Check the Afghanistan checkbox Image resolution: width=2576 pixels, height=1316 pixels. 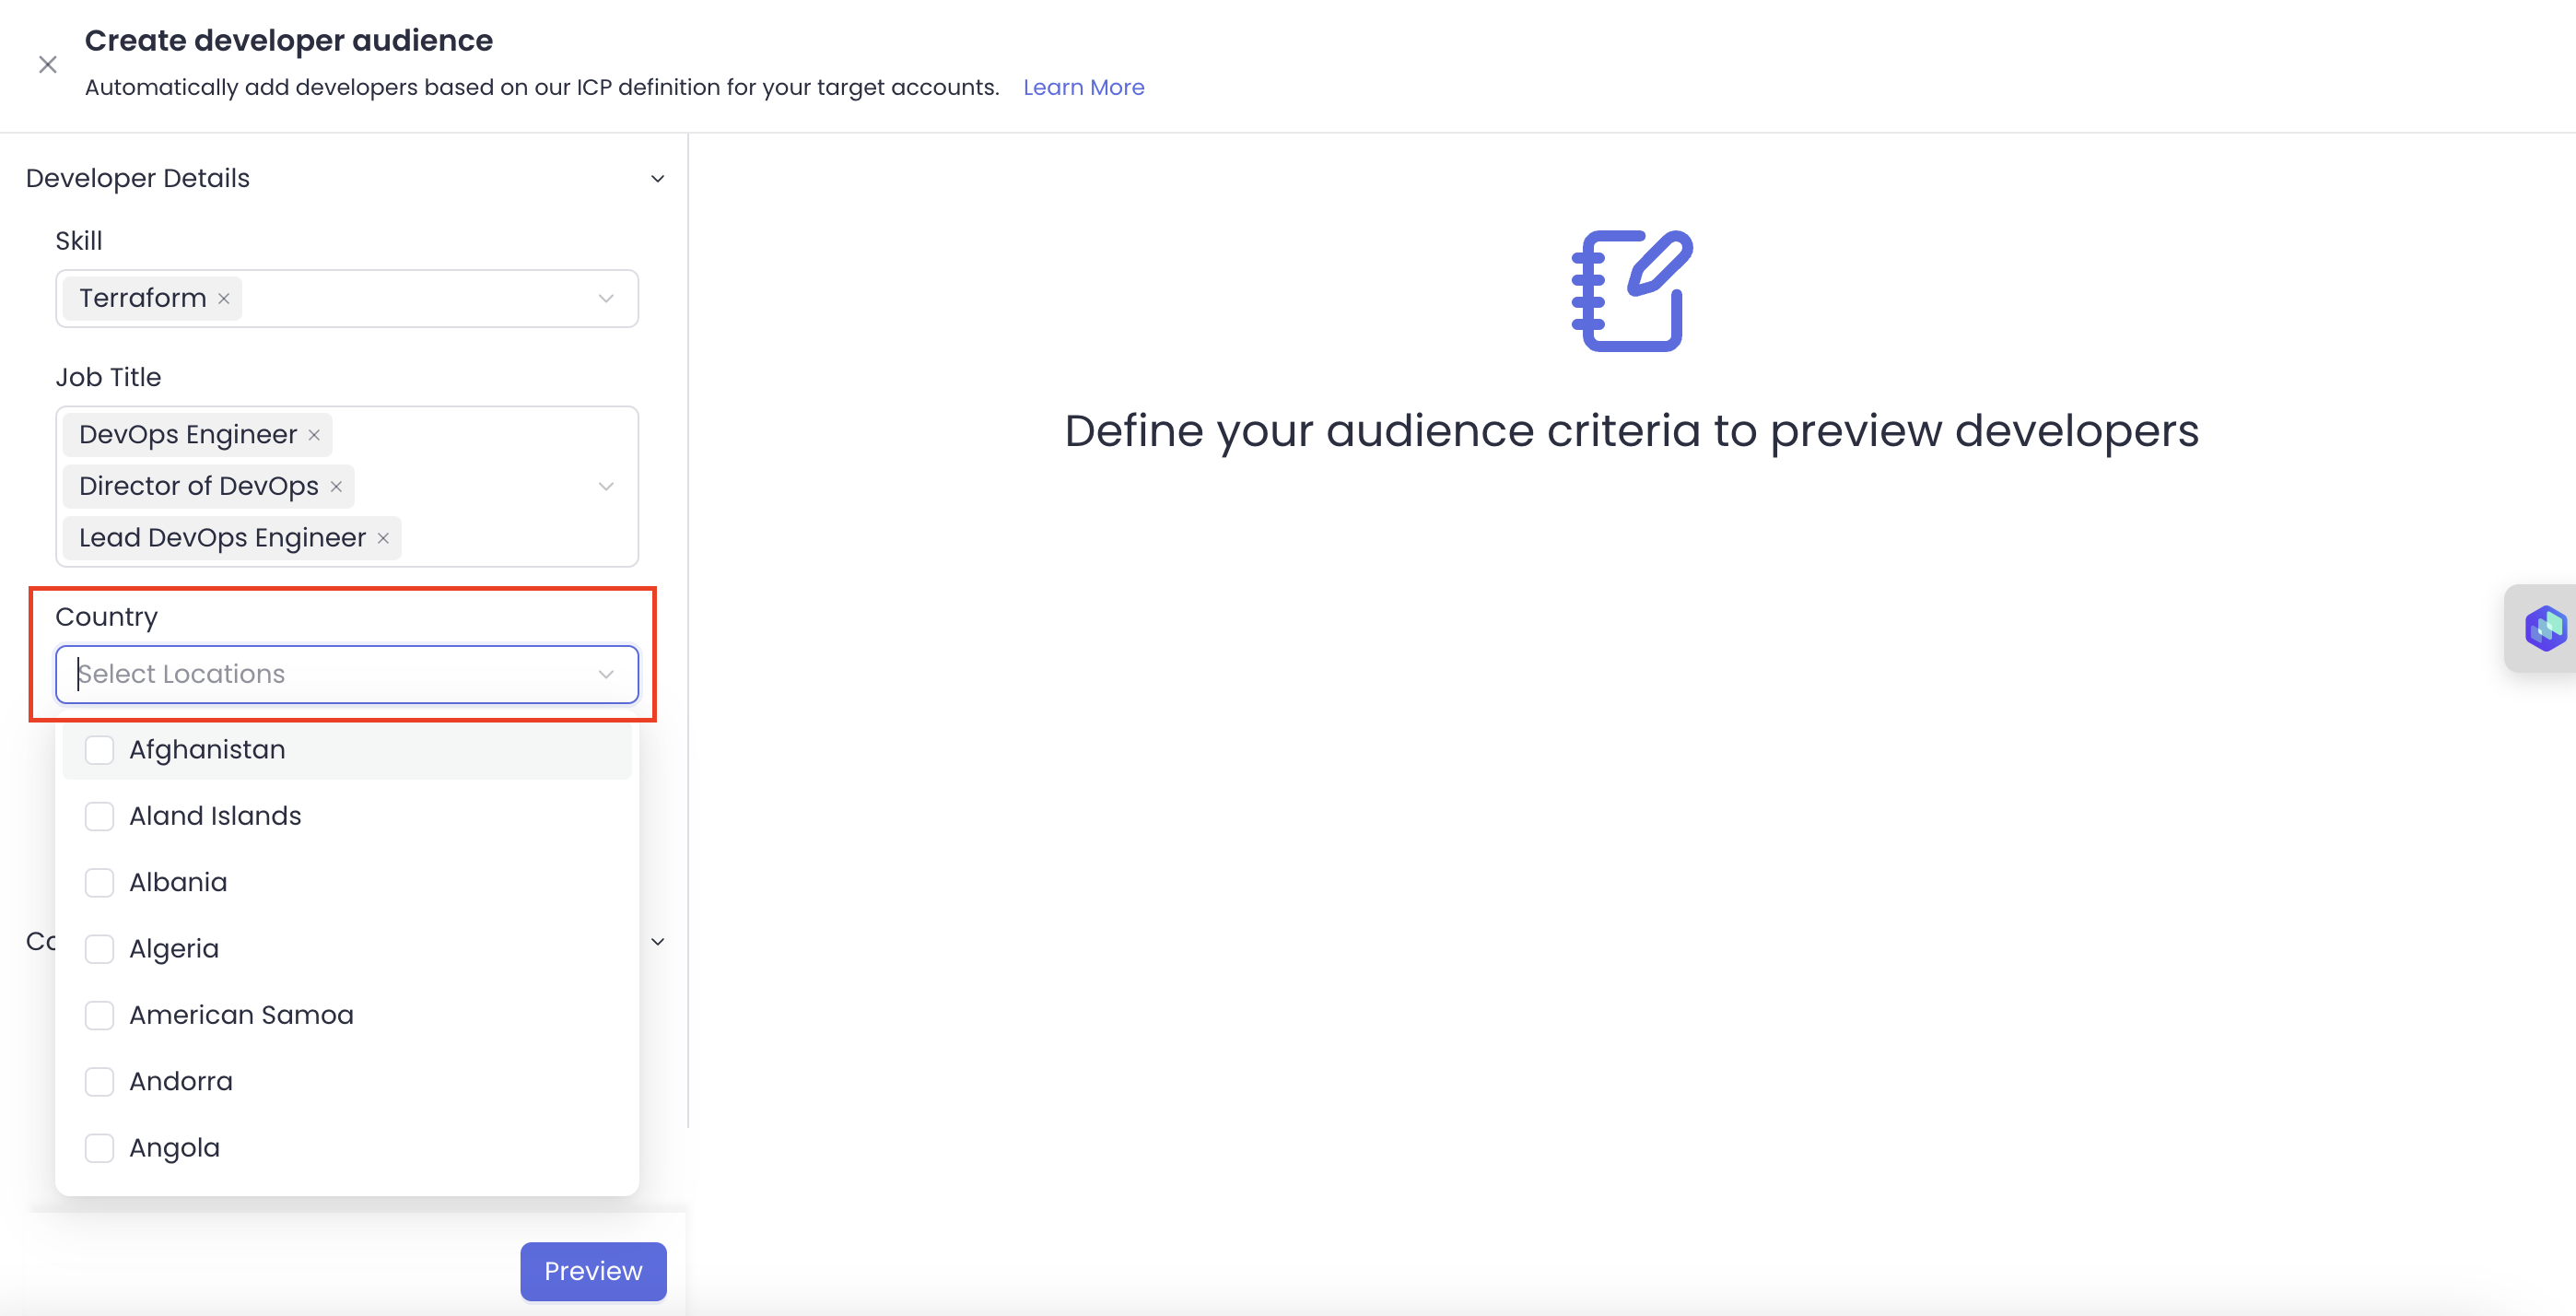tap(99, 750)
